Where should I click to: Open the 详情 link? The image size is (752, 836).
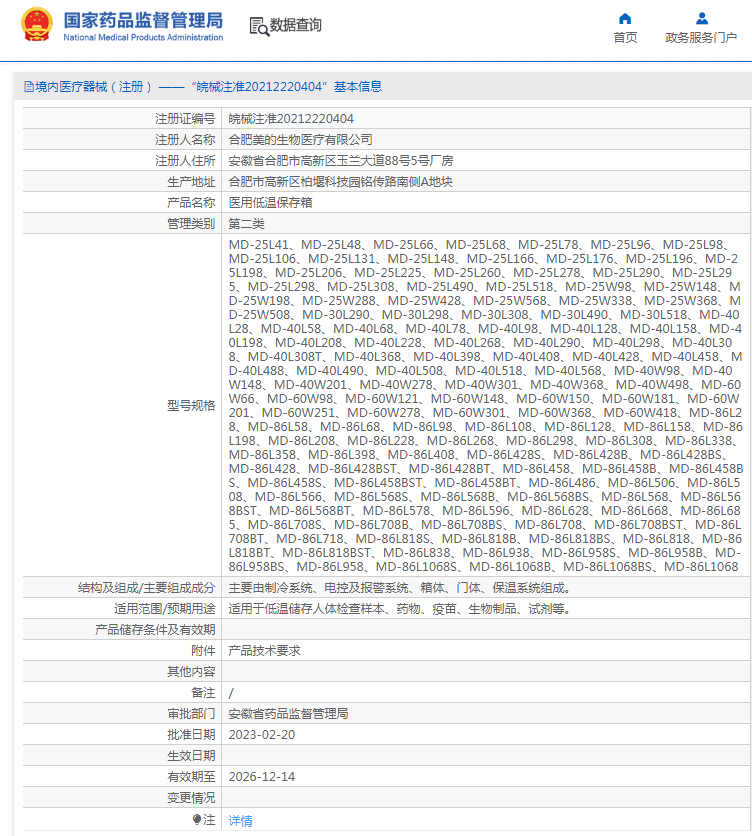click(241, 821)
